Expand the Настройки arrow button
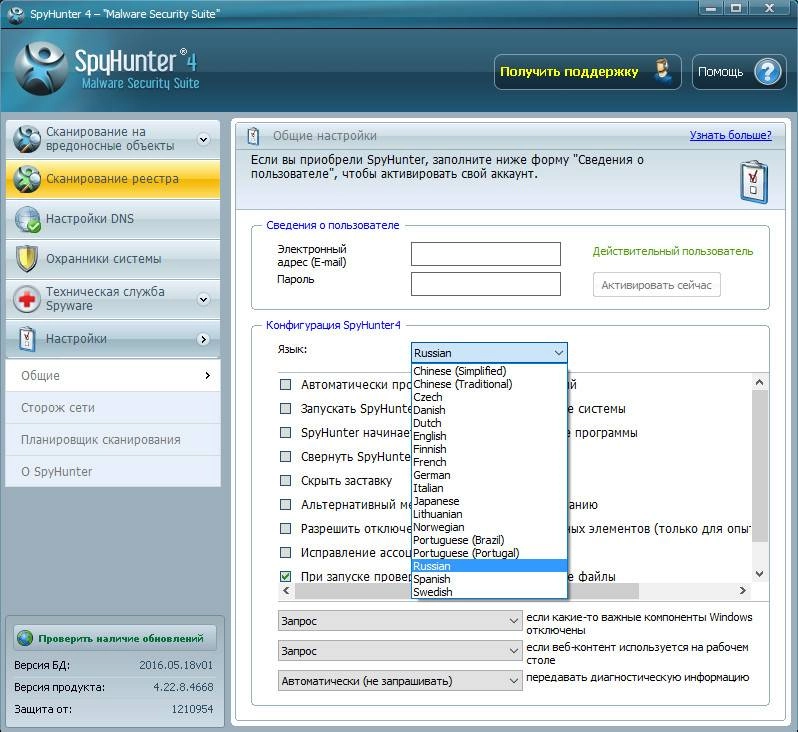 204,339
